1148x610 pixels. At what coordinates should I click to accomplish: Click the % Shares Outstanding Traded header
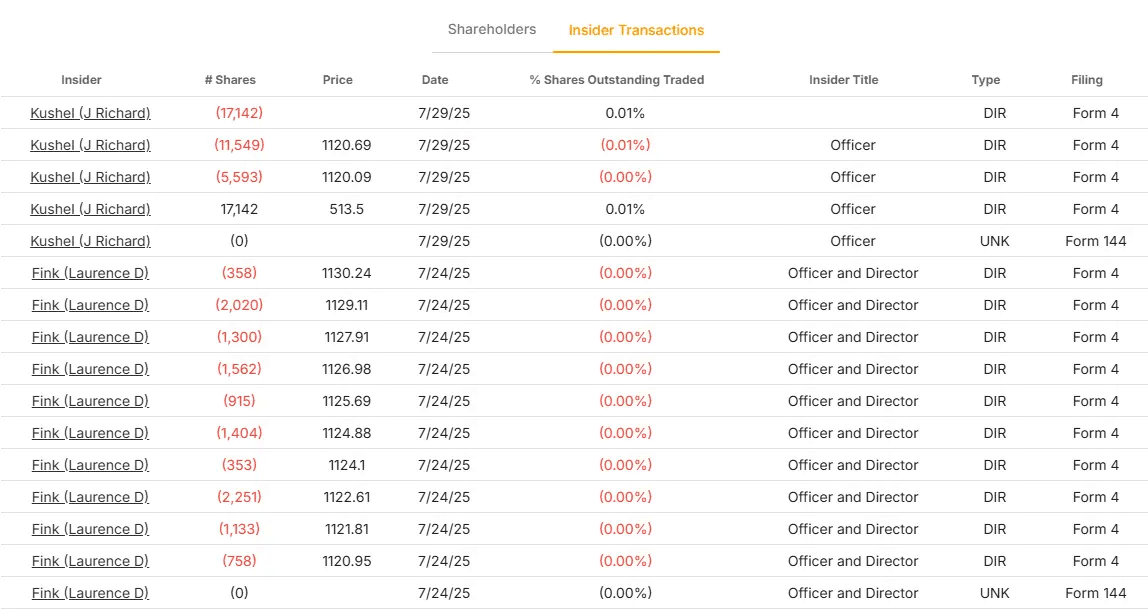pyautogui.click(x=617, y=80)
